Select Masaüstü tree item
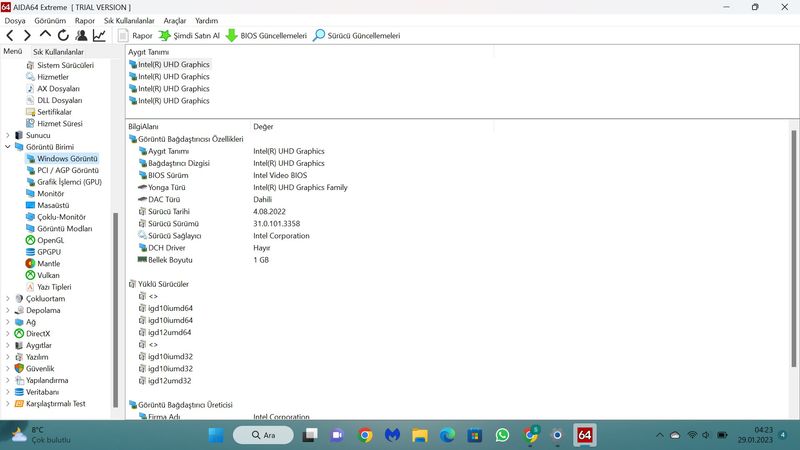Screen dimensions: 800x450 [x=47, y=205]
